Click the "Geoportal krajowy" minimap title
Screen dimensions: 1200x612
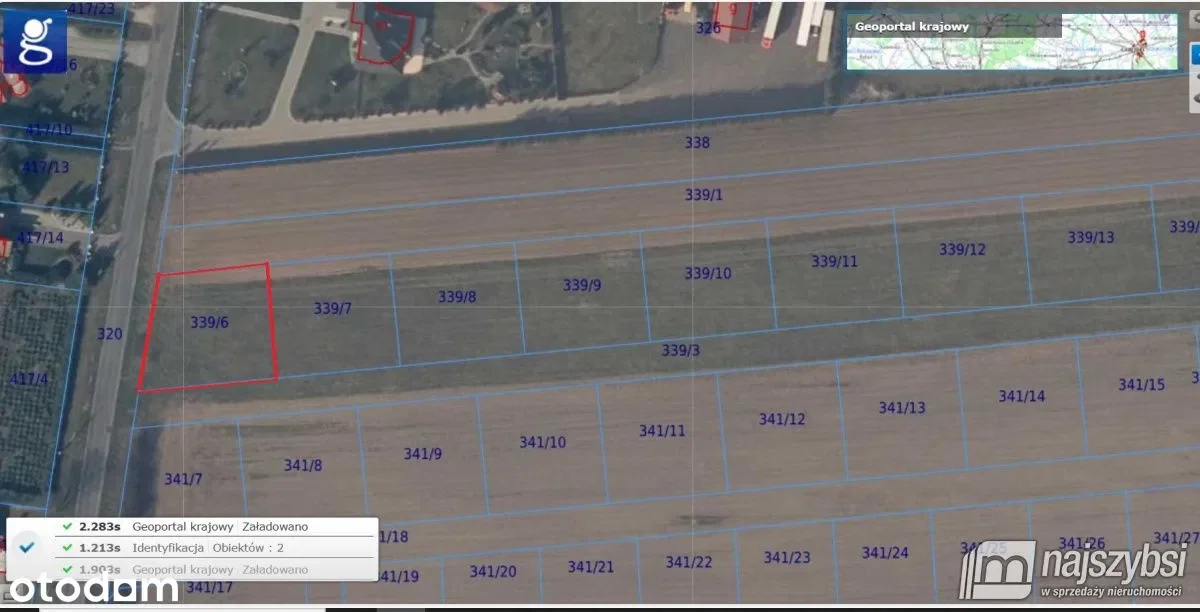(x=911, y=27)
